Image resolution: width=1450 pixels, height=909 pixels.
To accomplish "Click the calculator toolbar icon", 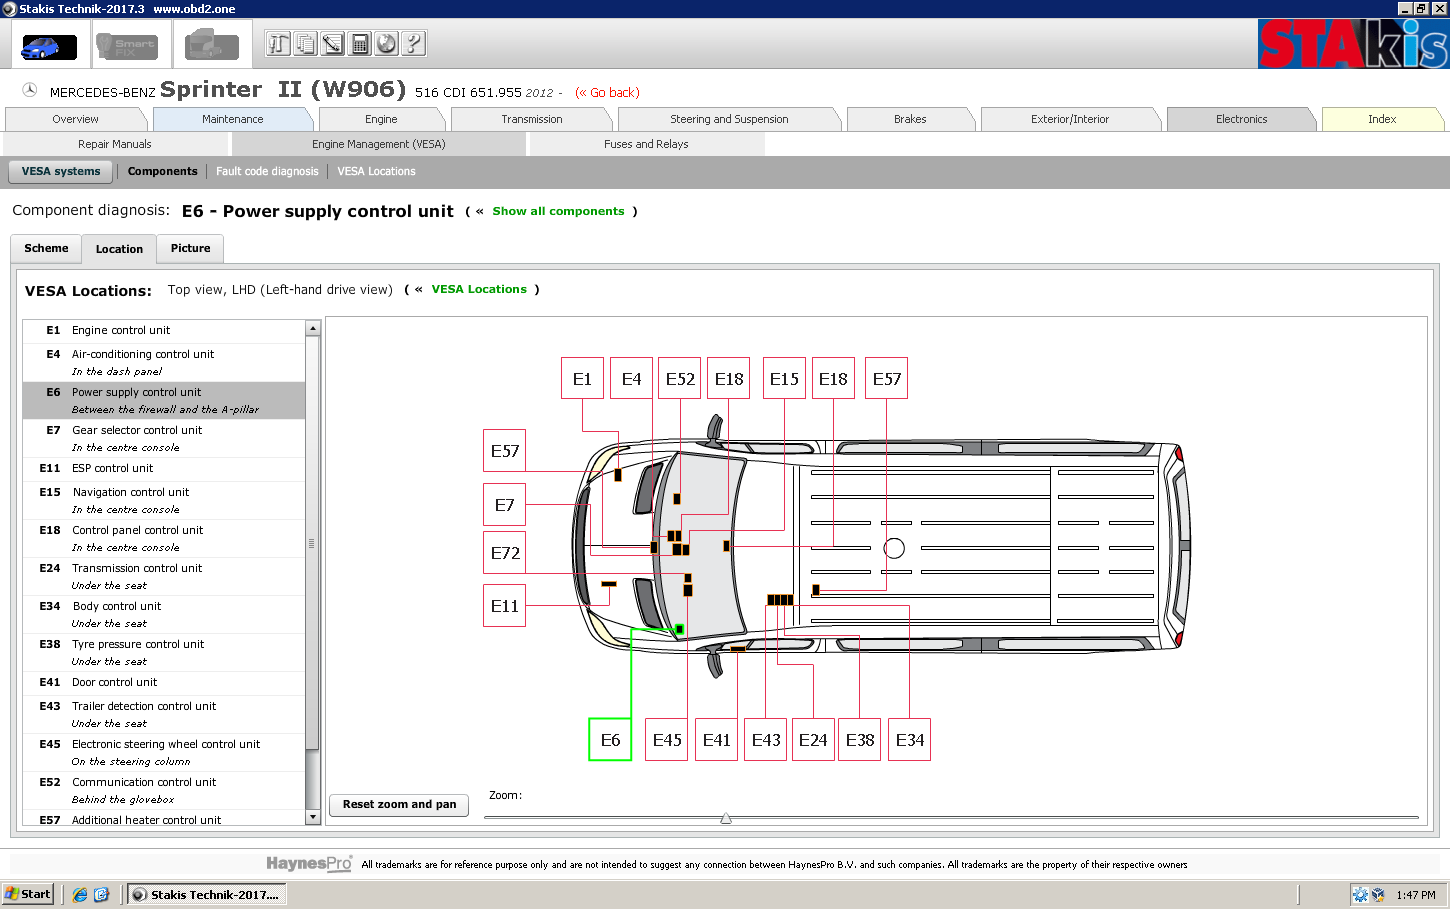I will [x=360, y=44].
